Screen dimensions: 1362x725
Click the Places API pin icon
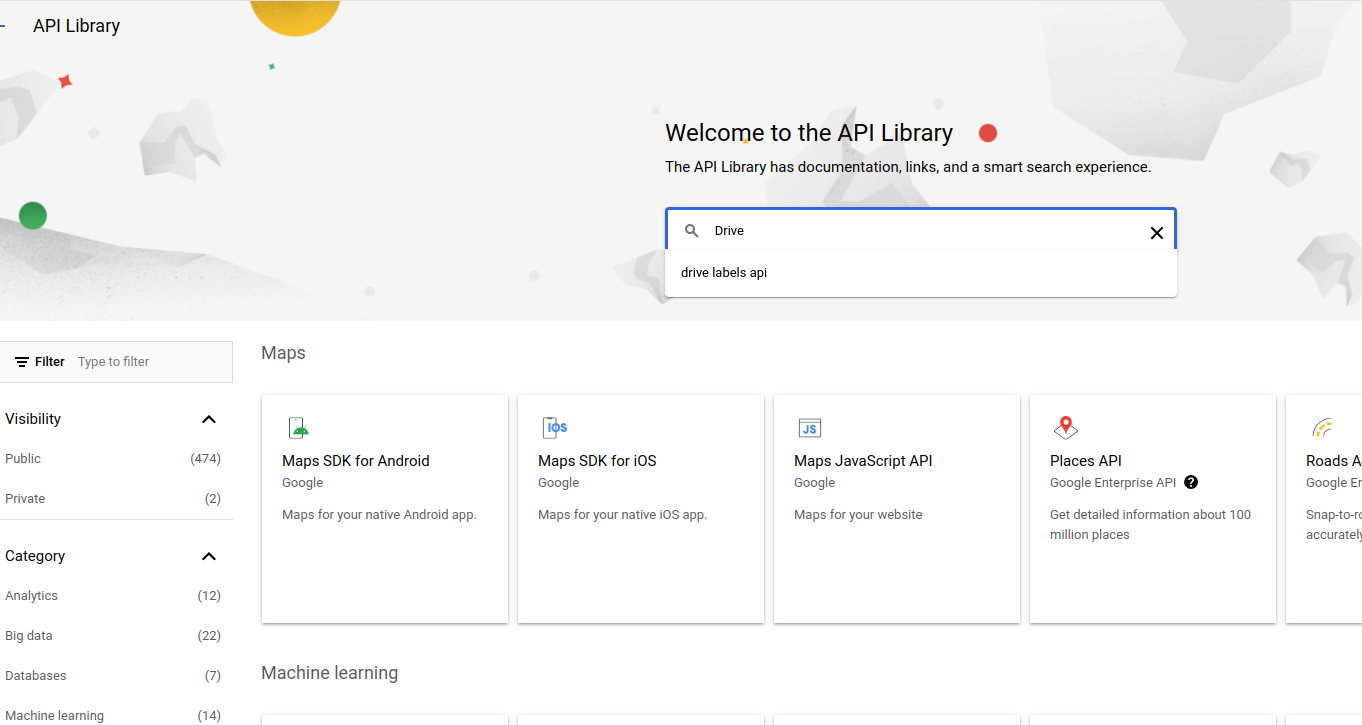[x=1066, y=428]
